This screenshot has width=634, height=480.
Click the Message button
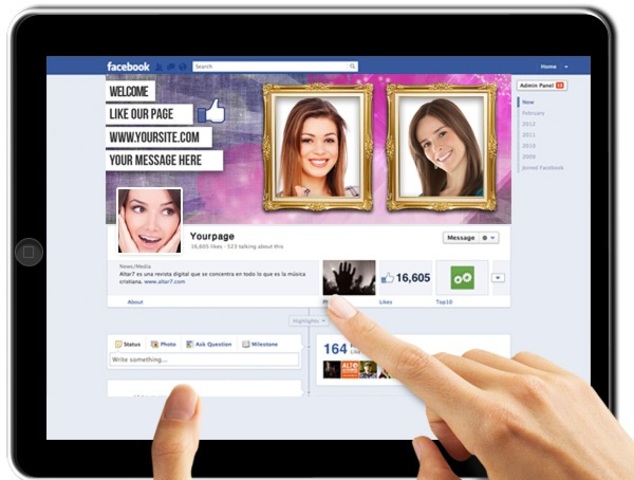(461, 238)
